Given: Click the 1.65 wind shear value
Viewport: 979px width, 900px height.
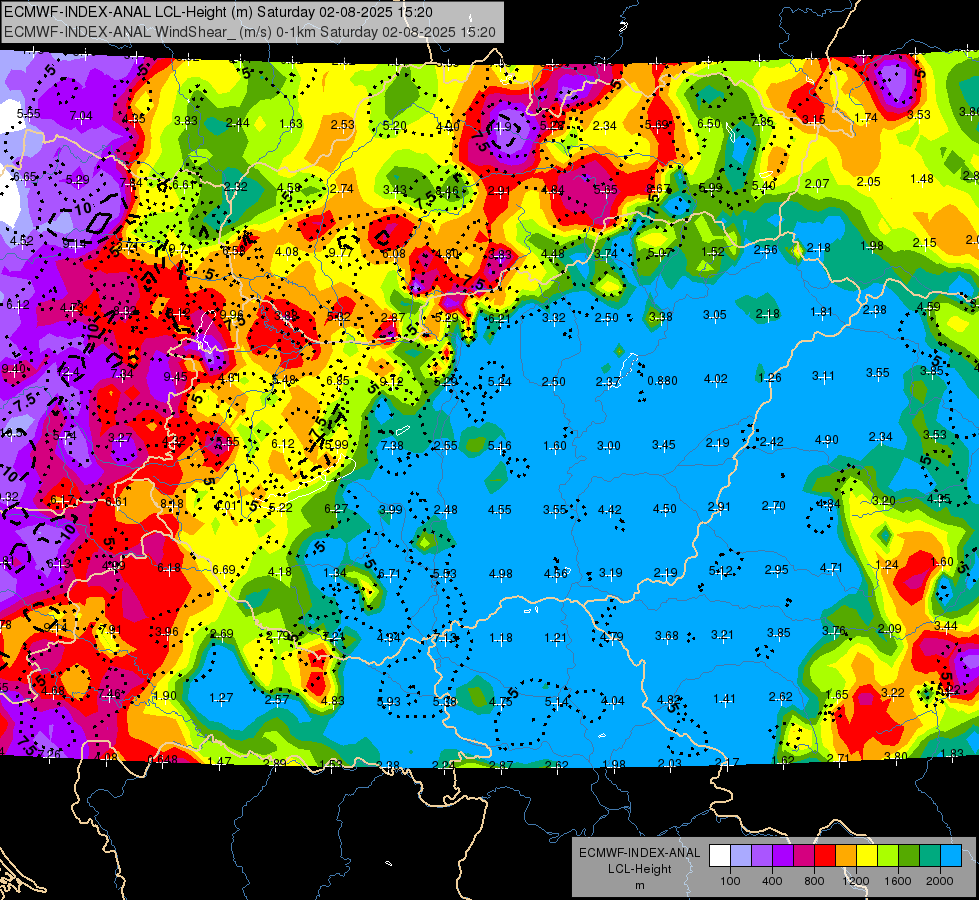Looking at the screenshot, I should coord(837,695).
